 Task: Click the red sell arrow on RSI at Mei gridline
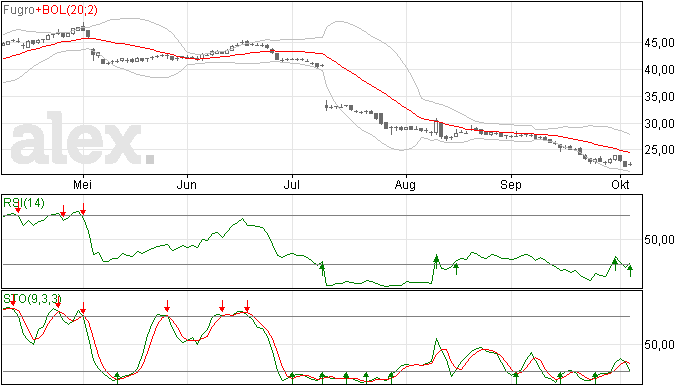tap(83, 209)
